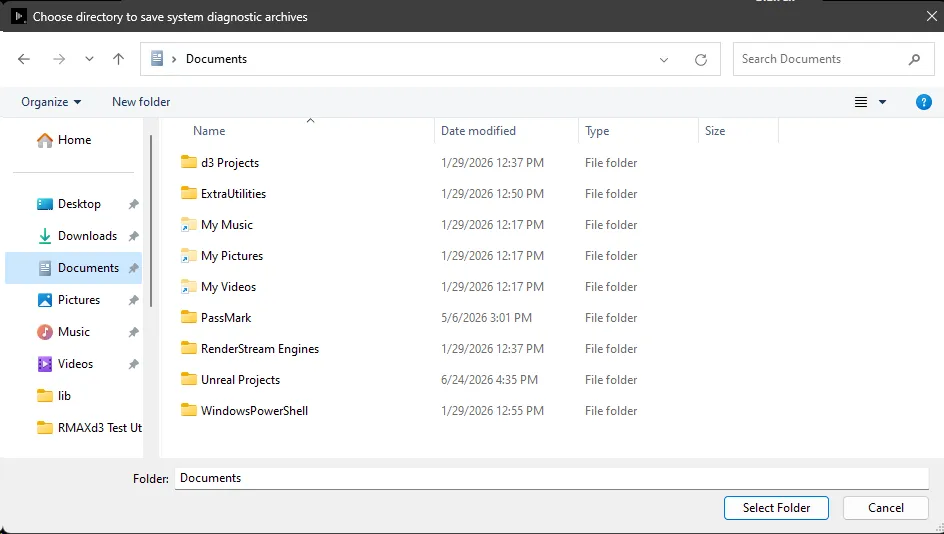Close the diagnostic archives dialog
This screenshot has height=534, width=944.
pyautogui.click(x=931, y=16)
